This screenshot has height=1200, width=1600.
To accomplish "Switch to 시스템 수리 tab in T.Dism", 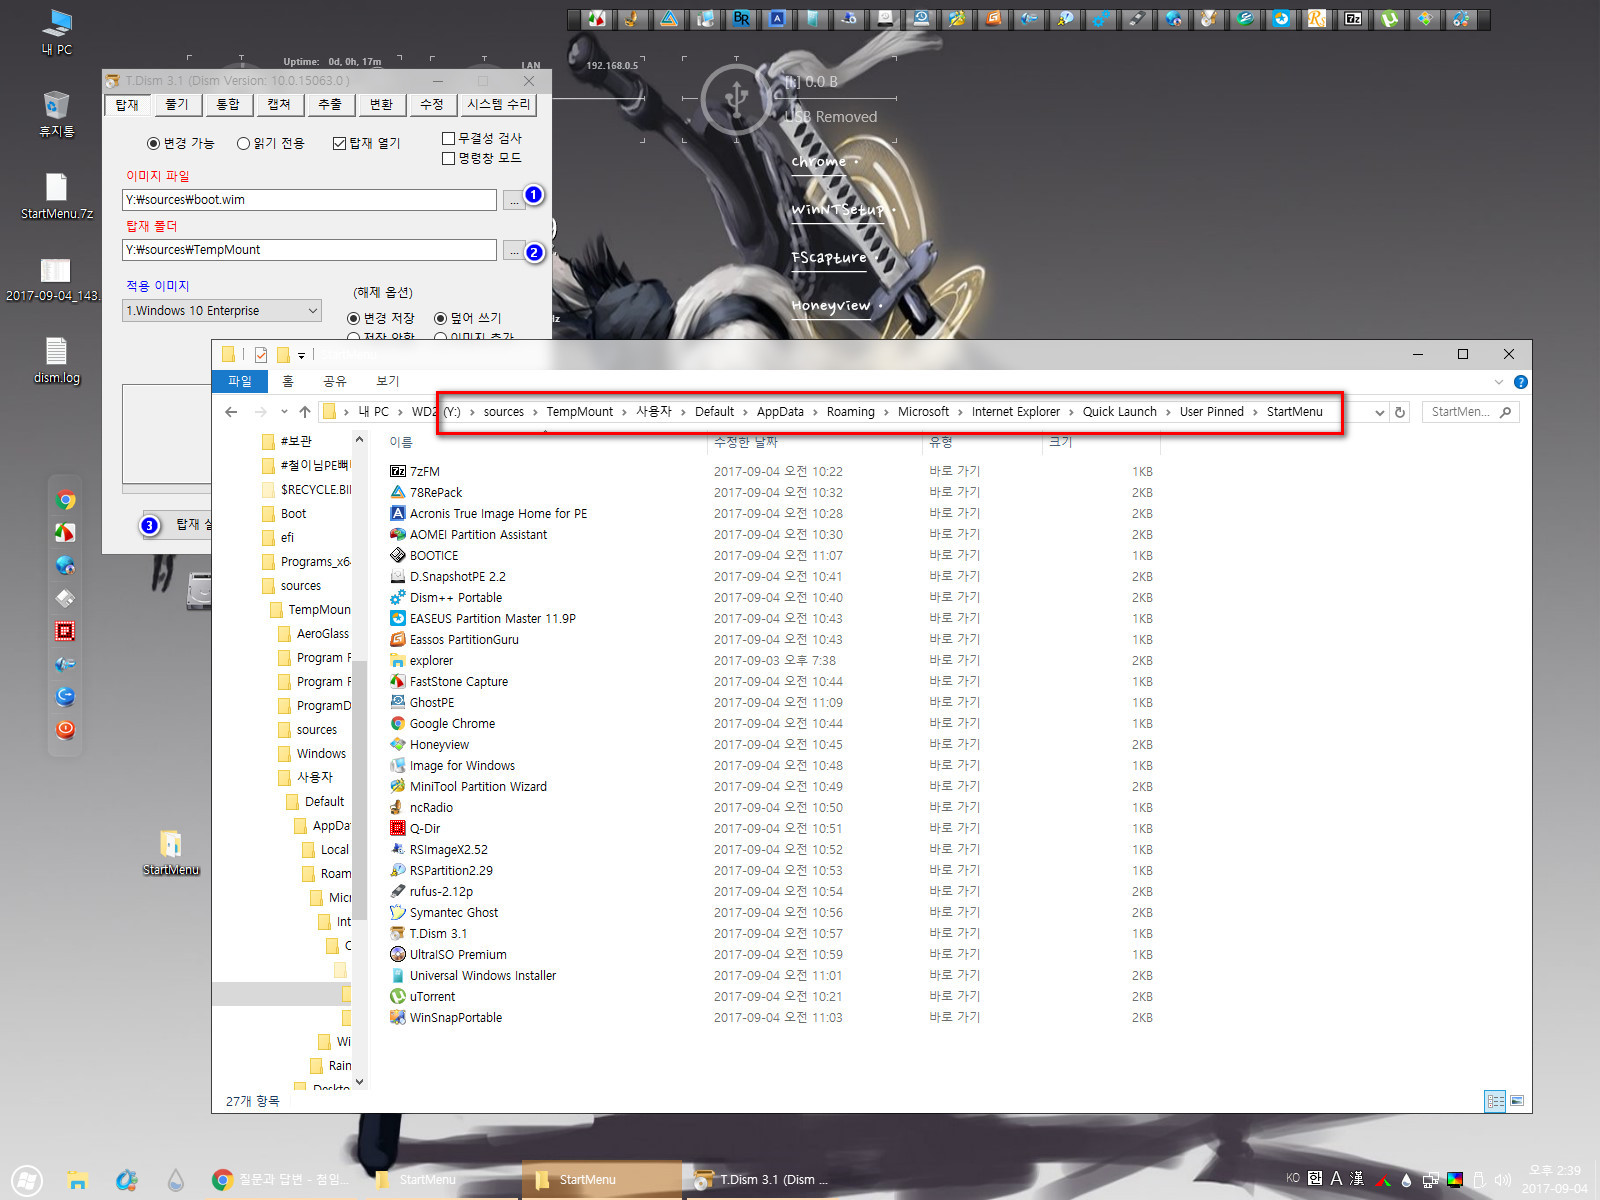I will (499, 104).
